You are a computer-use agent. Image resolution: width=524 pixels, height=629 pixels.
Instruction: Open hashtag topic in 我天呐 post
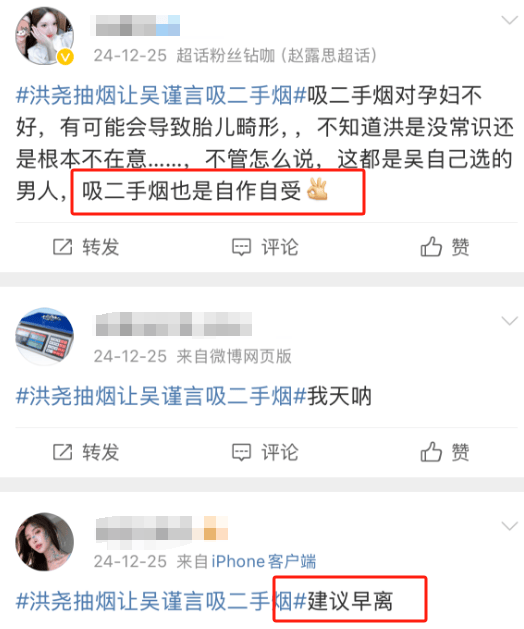(161, 396)
